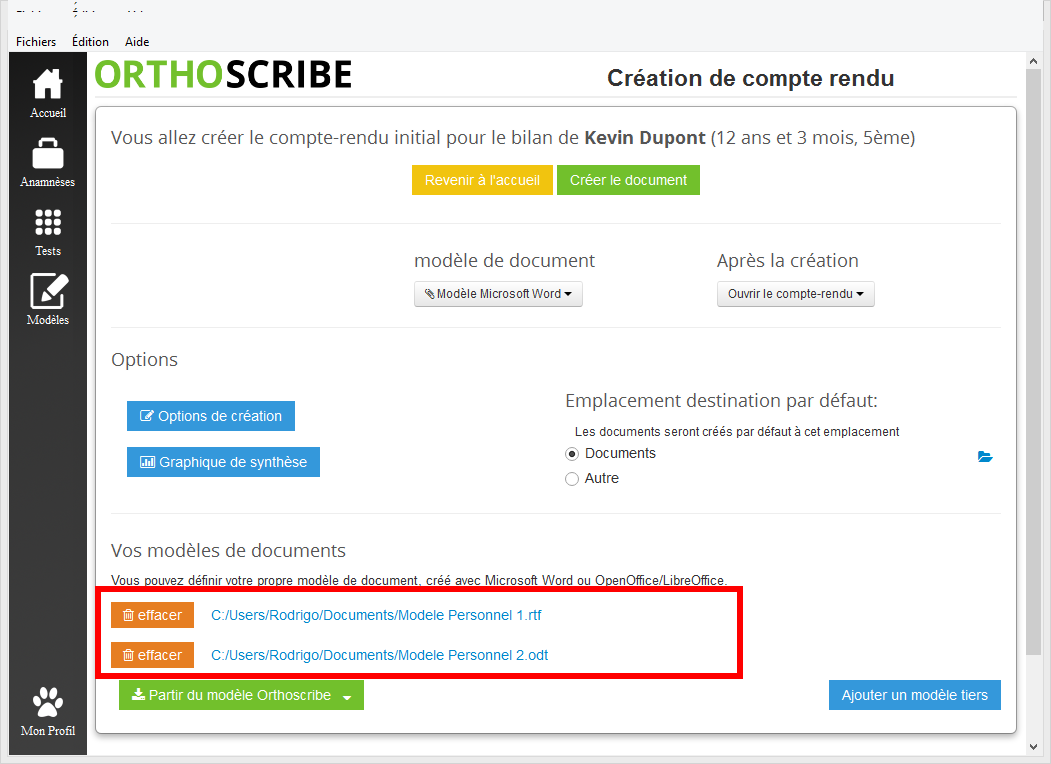Open the Modèles edit icon
The width and height of the screenshot is (1051, 764).
point(47,293)
